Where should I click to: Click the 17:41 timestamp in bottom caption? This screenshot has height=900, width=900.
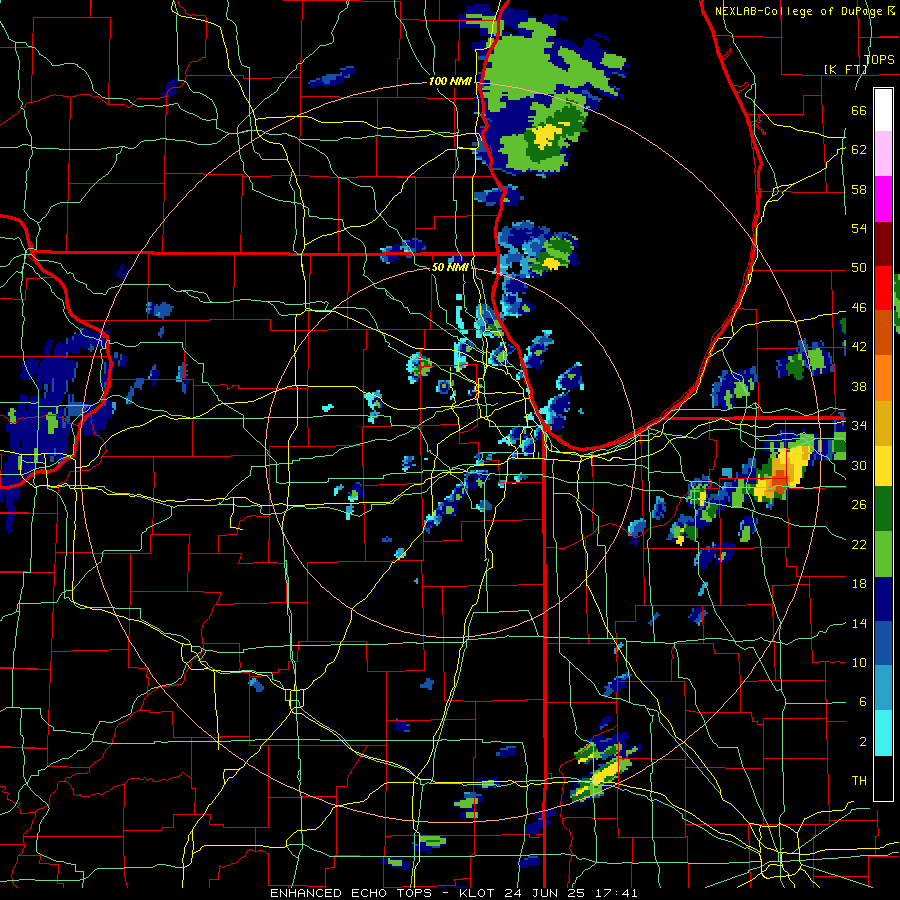pos(617,893)
